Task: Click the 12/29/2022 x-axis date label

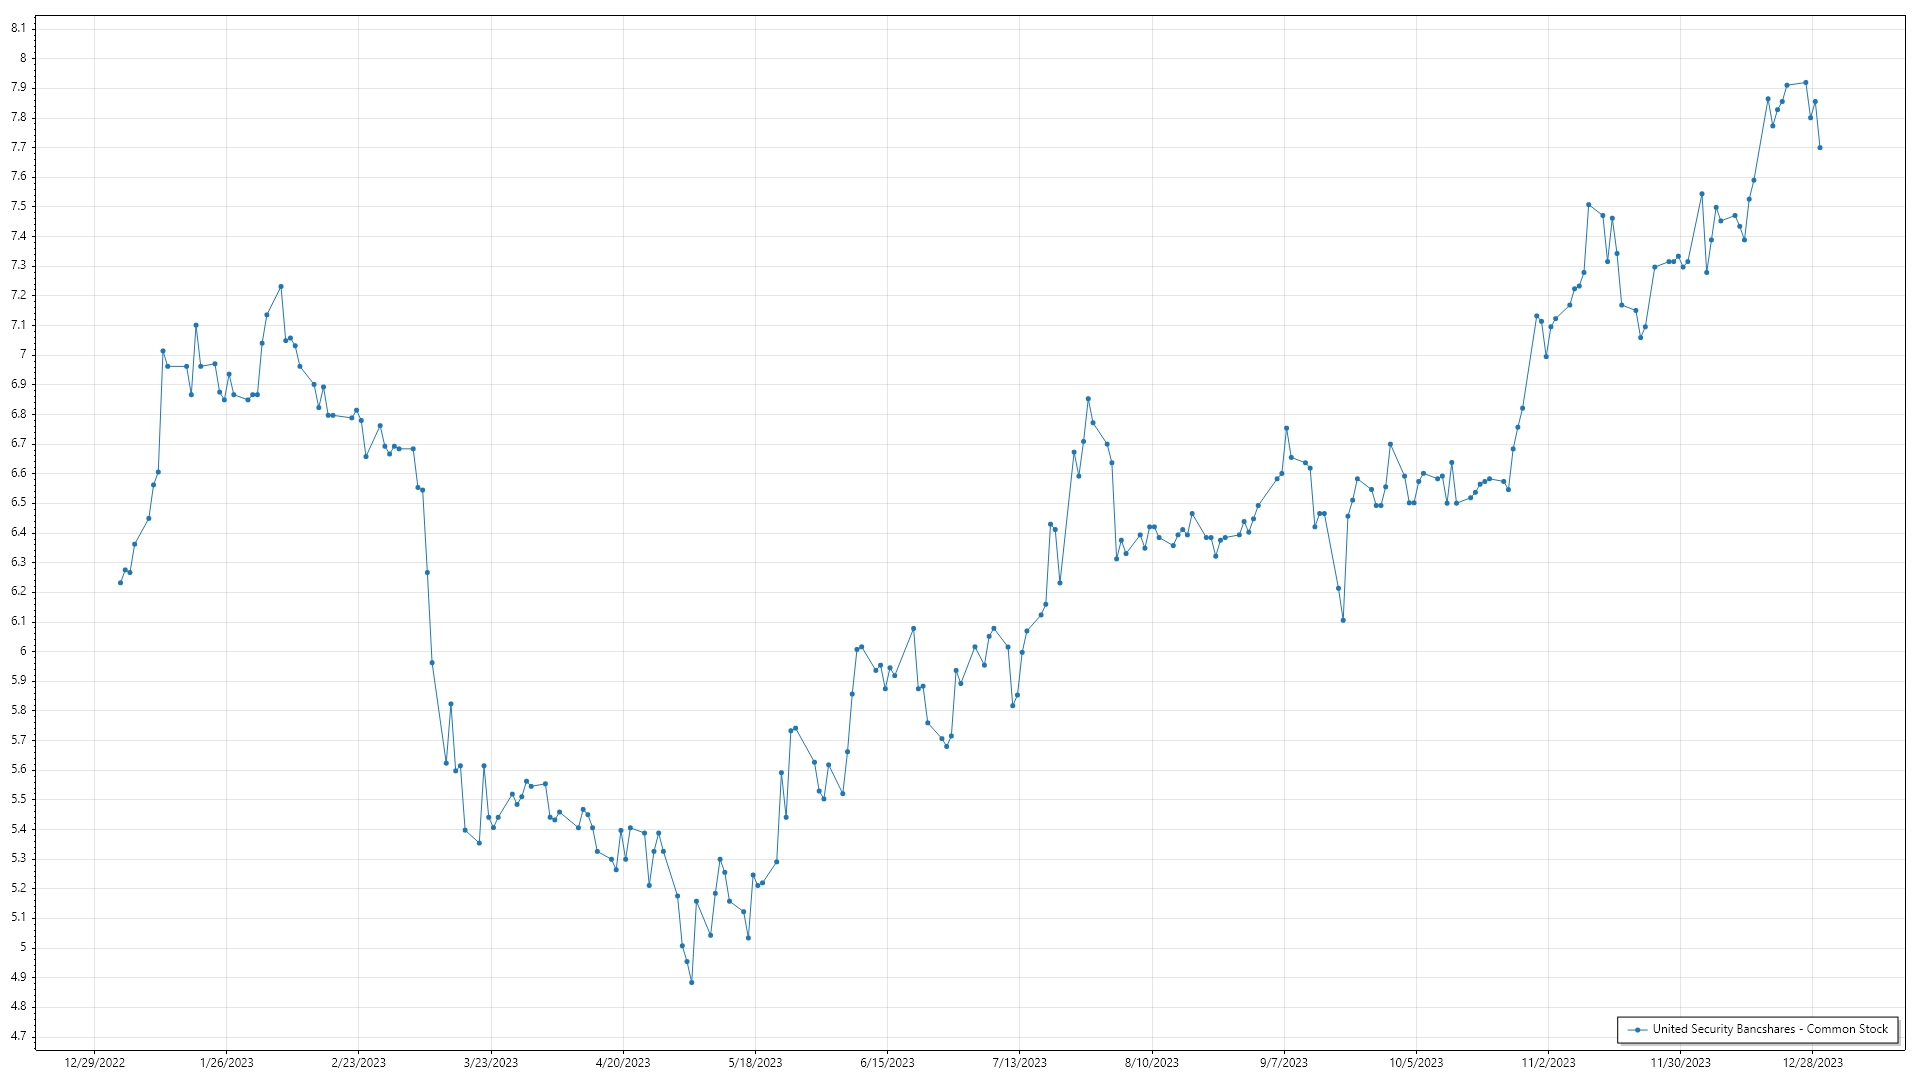Action: pyautogui.click(x=94, y=1062)
